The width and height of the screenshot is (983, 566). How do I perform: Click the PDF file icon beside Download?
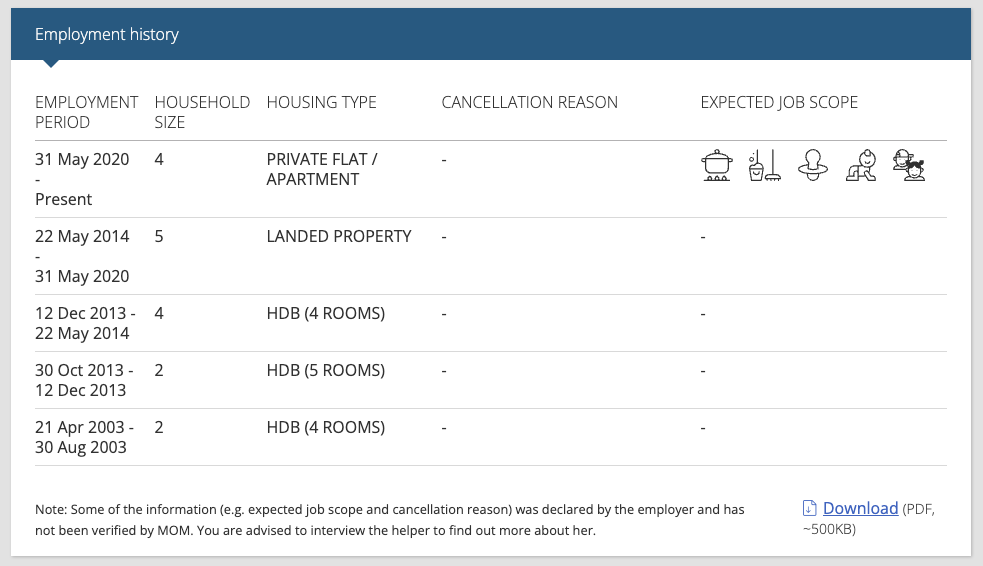click(x=809, y=508)
